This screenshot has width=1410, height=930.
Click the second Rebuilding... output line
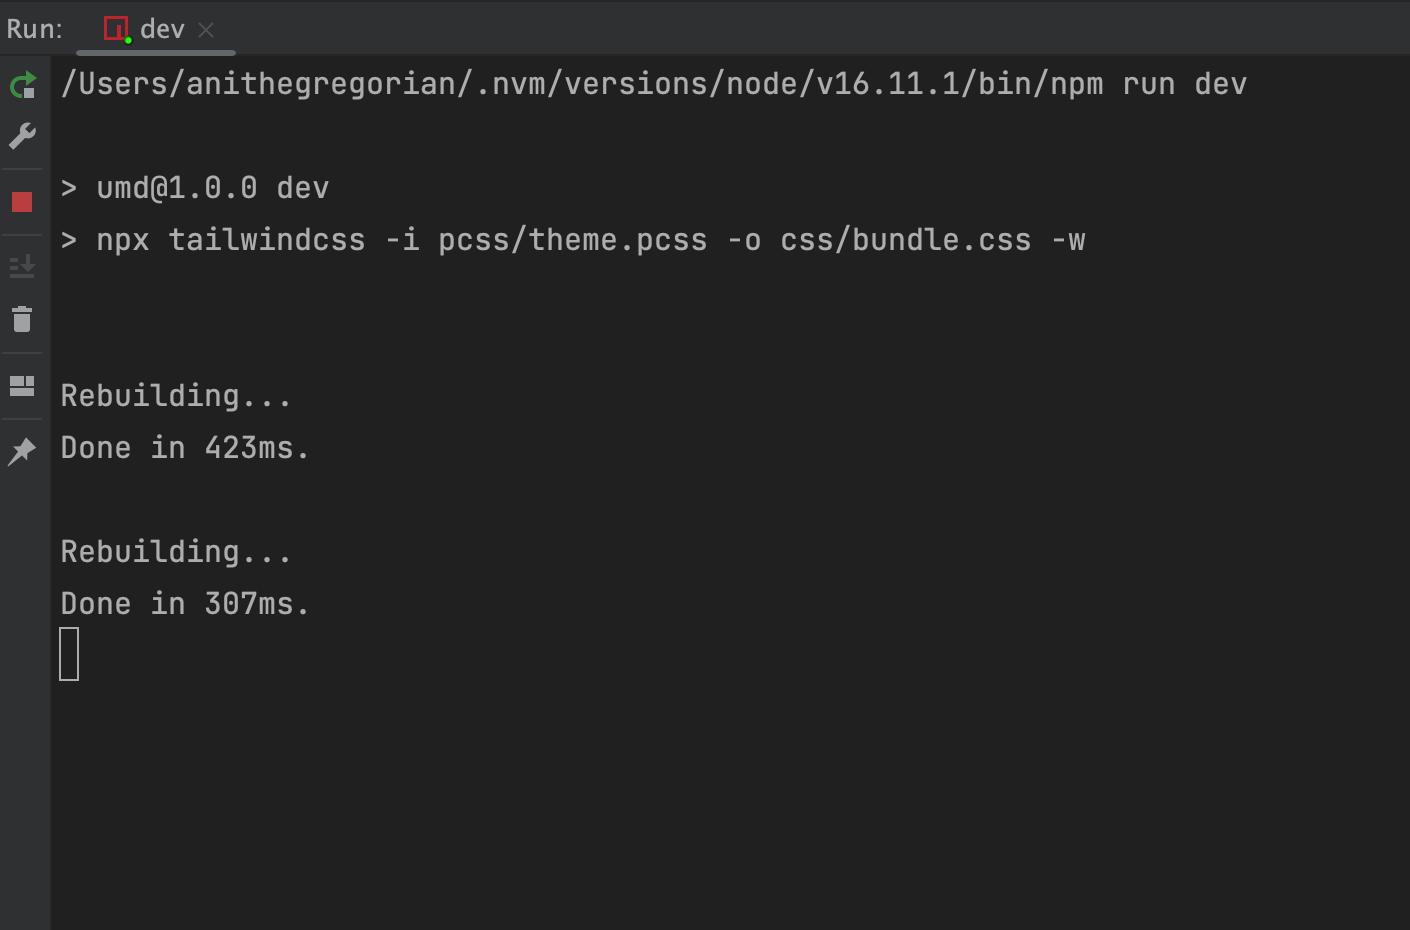(175, 552)
